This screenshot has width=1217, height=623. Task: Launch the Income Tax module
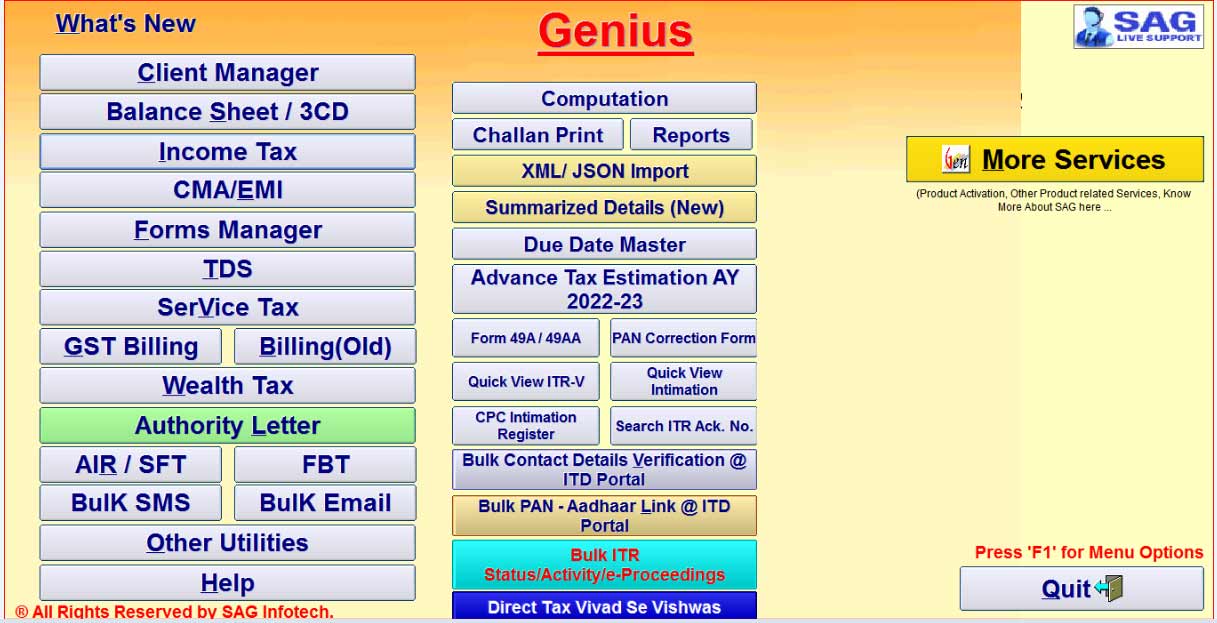[x=227, y=152]
